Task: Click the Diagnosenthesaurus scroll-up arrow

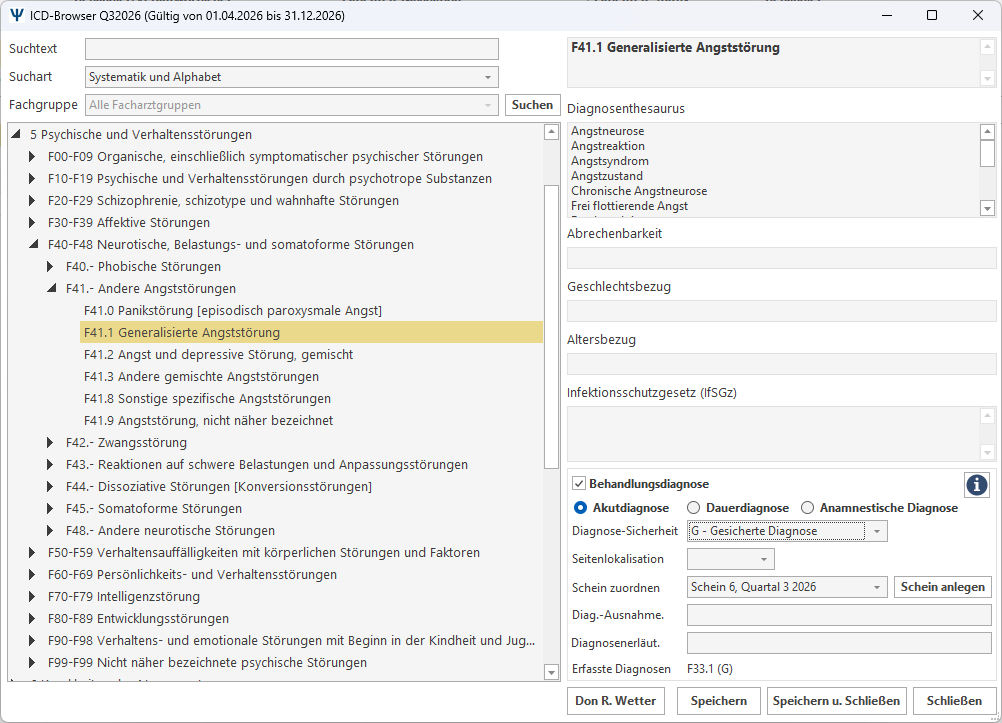Action: tap(987, 132)
